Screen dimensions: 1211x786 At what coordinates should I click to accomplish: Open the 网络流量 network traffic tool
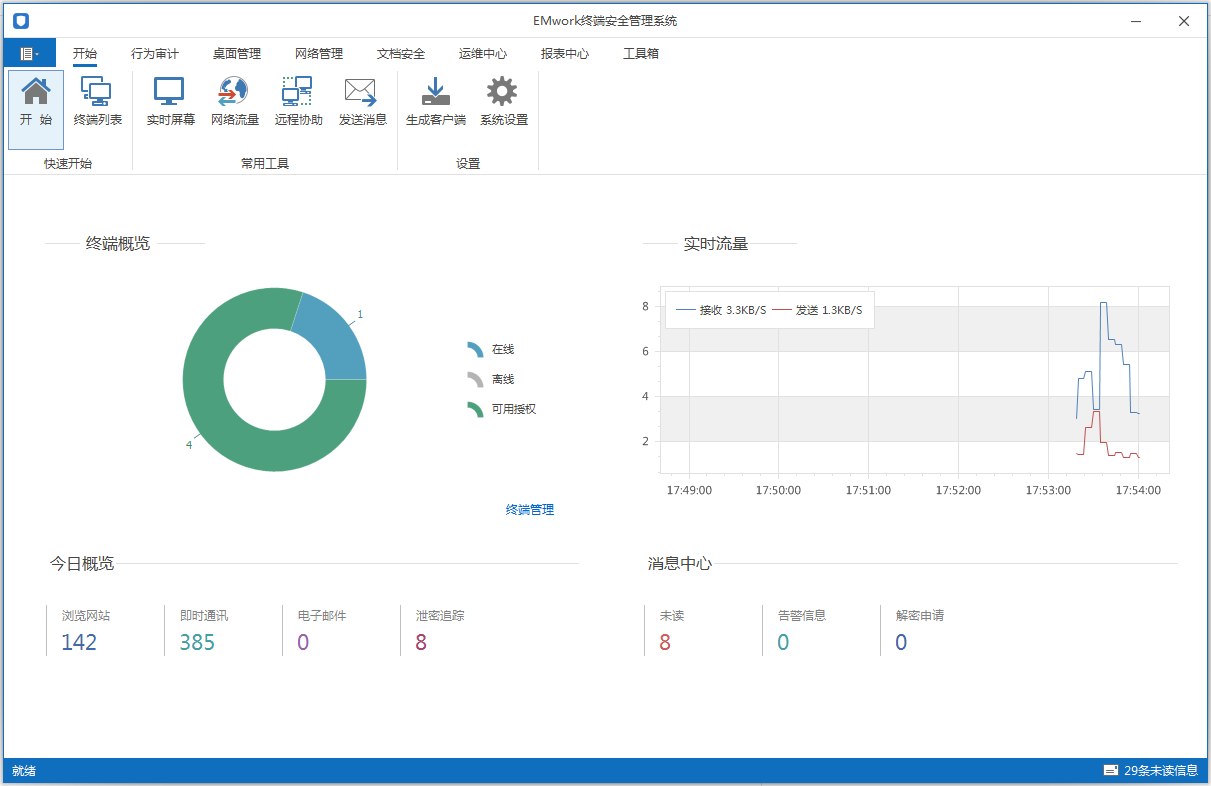[x=234, y=103]
